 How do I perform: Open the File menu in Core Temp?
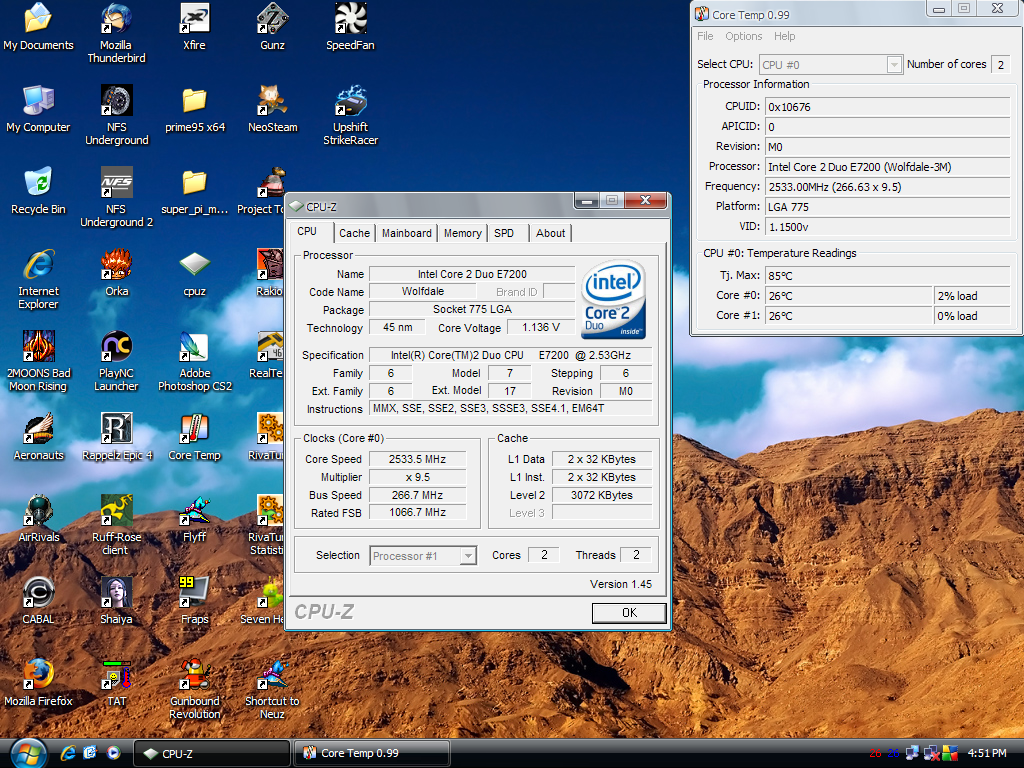(x=705, y=37)
